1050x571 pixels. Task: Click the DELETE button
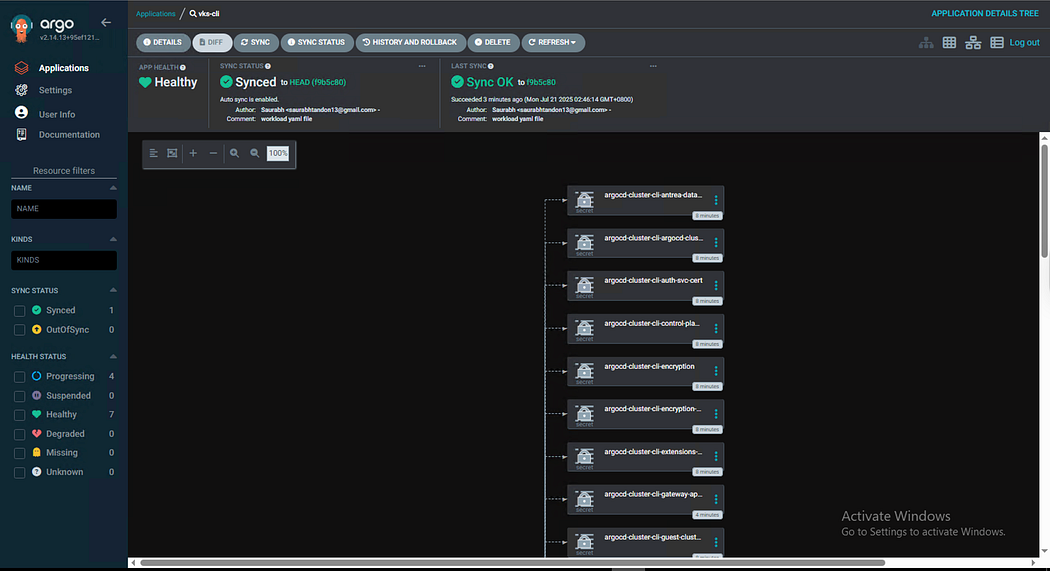(x=493, y=42)
